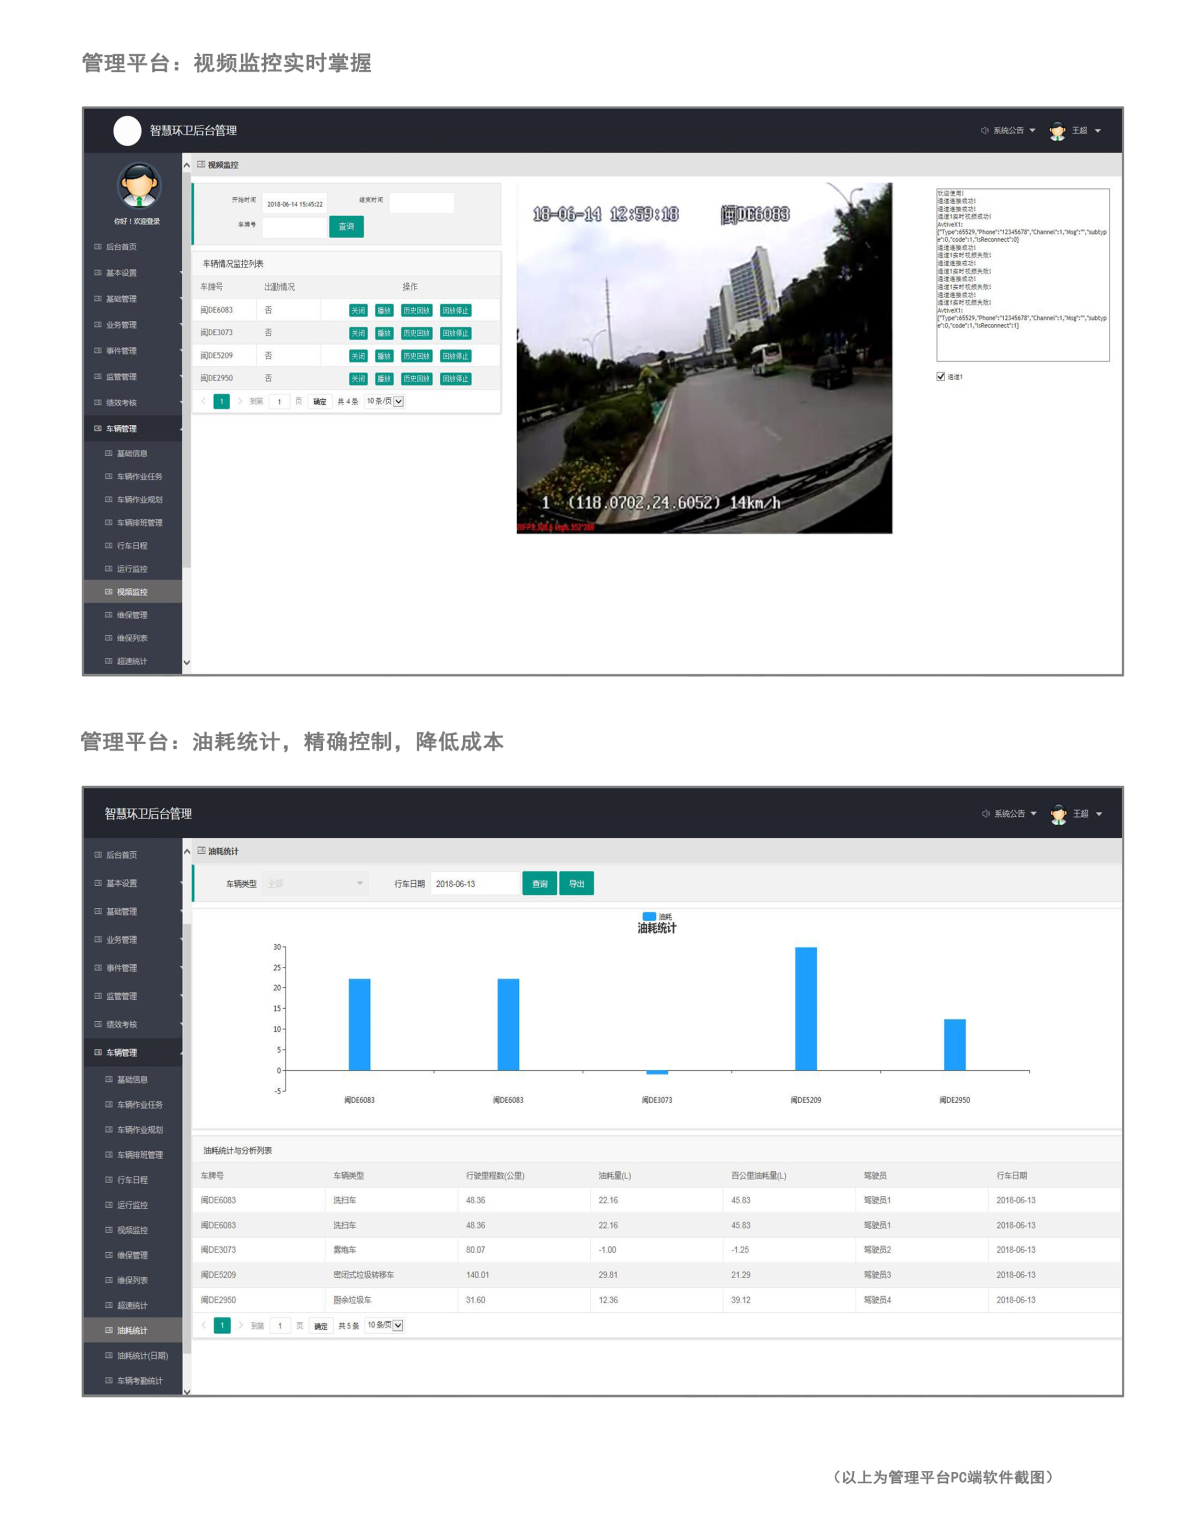The image size is (1200, 1517).
Task: Click next-page arrow in vehicle monitoring list pagination
Action: click(x=240, y=401)
